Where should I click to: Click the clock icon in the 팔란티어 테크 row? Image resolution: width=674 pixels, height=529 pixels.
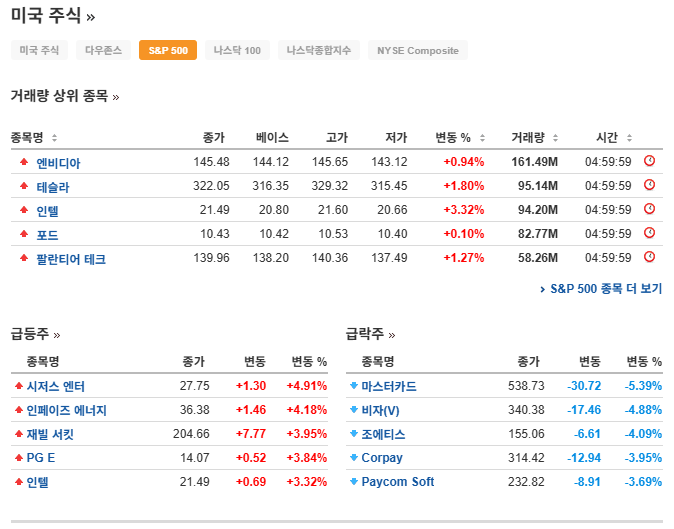[x=649, y=257]
